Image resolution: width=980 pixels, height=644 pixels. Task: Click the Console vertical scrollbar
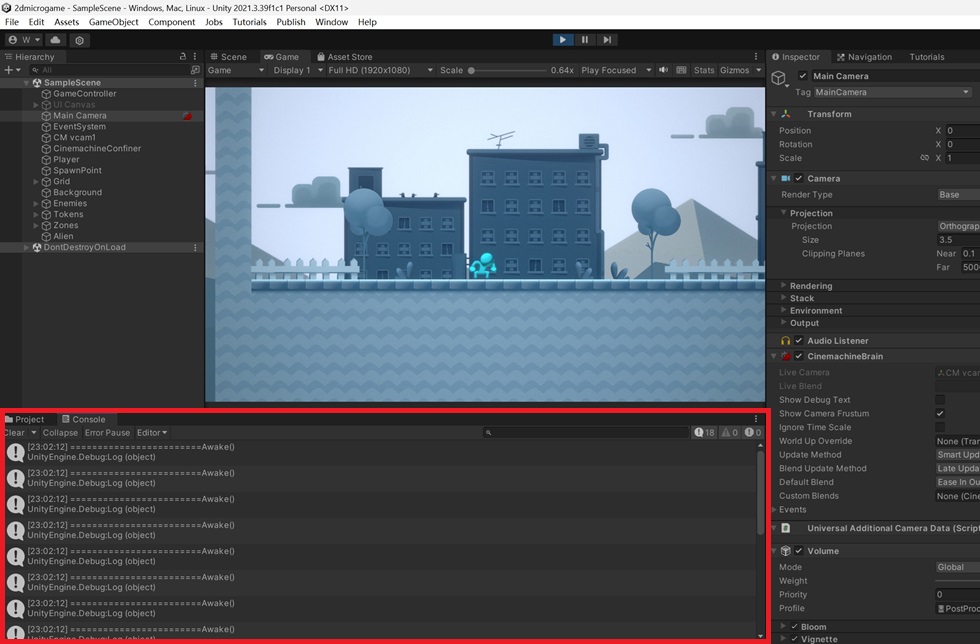coord(760,491)
